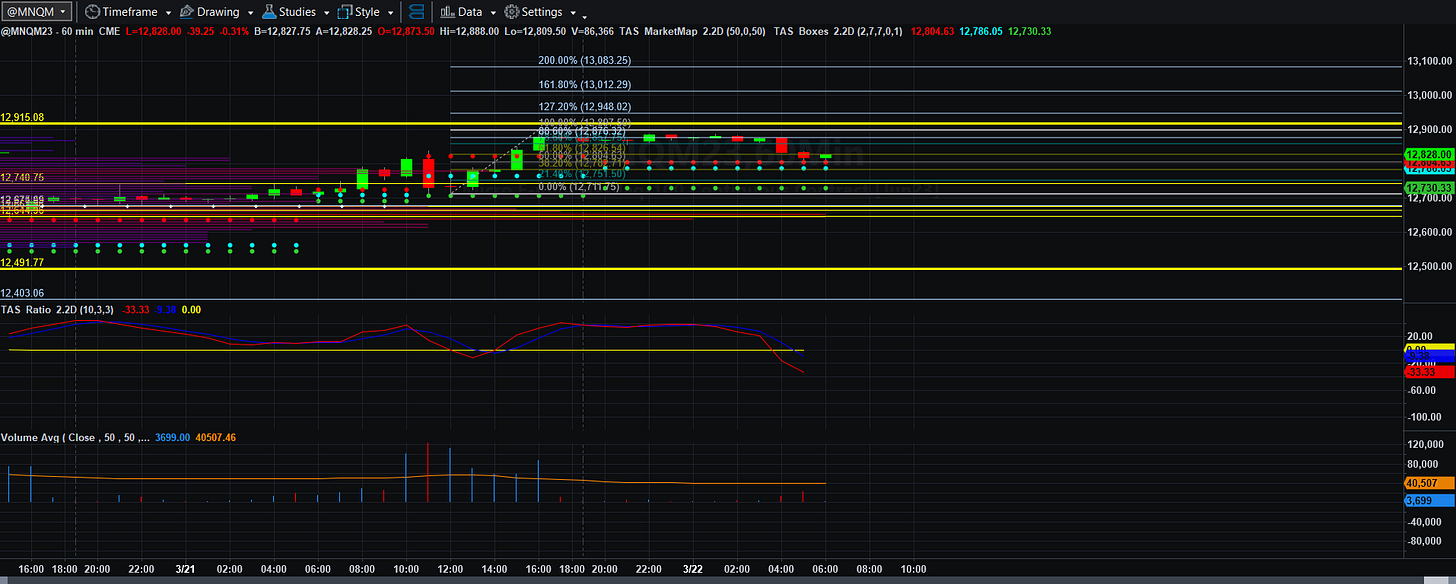Expand the Data dropdown arrow
Image resolution: width=1456 pixels, height=584 pixels.
493,13
